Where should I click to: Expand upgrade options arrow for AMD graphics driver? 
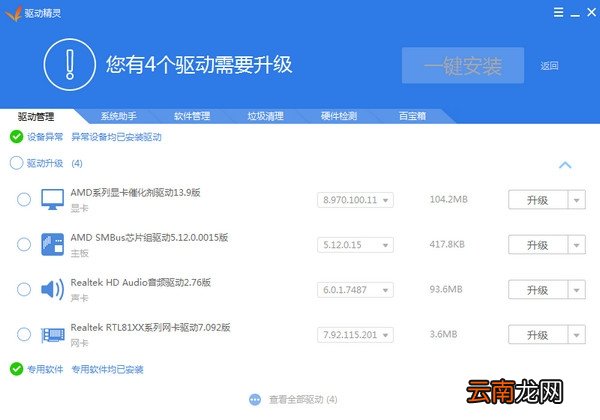pyautogui.click(x=577, y=200)
